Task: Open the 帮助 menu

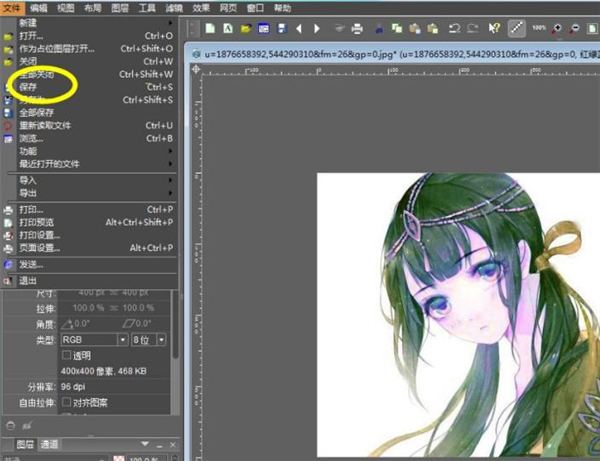Action: coord(282,8)
